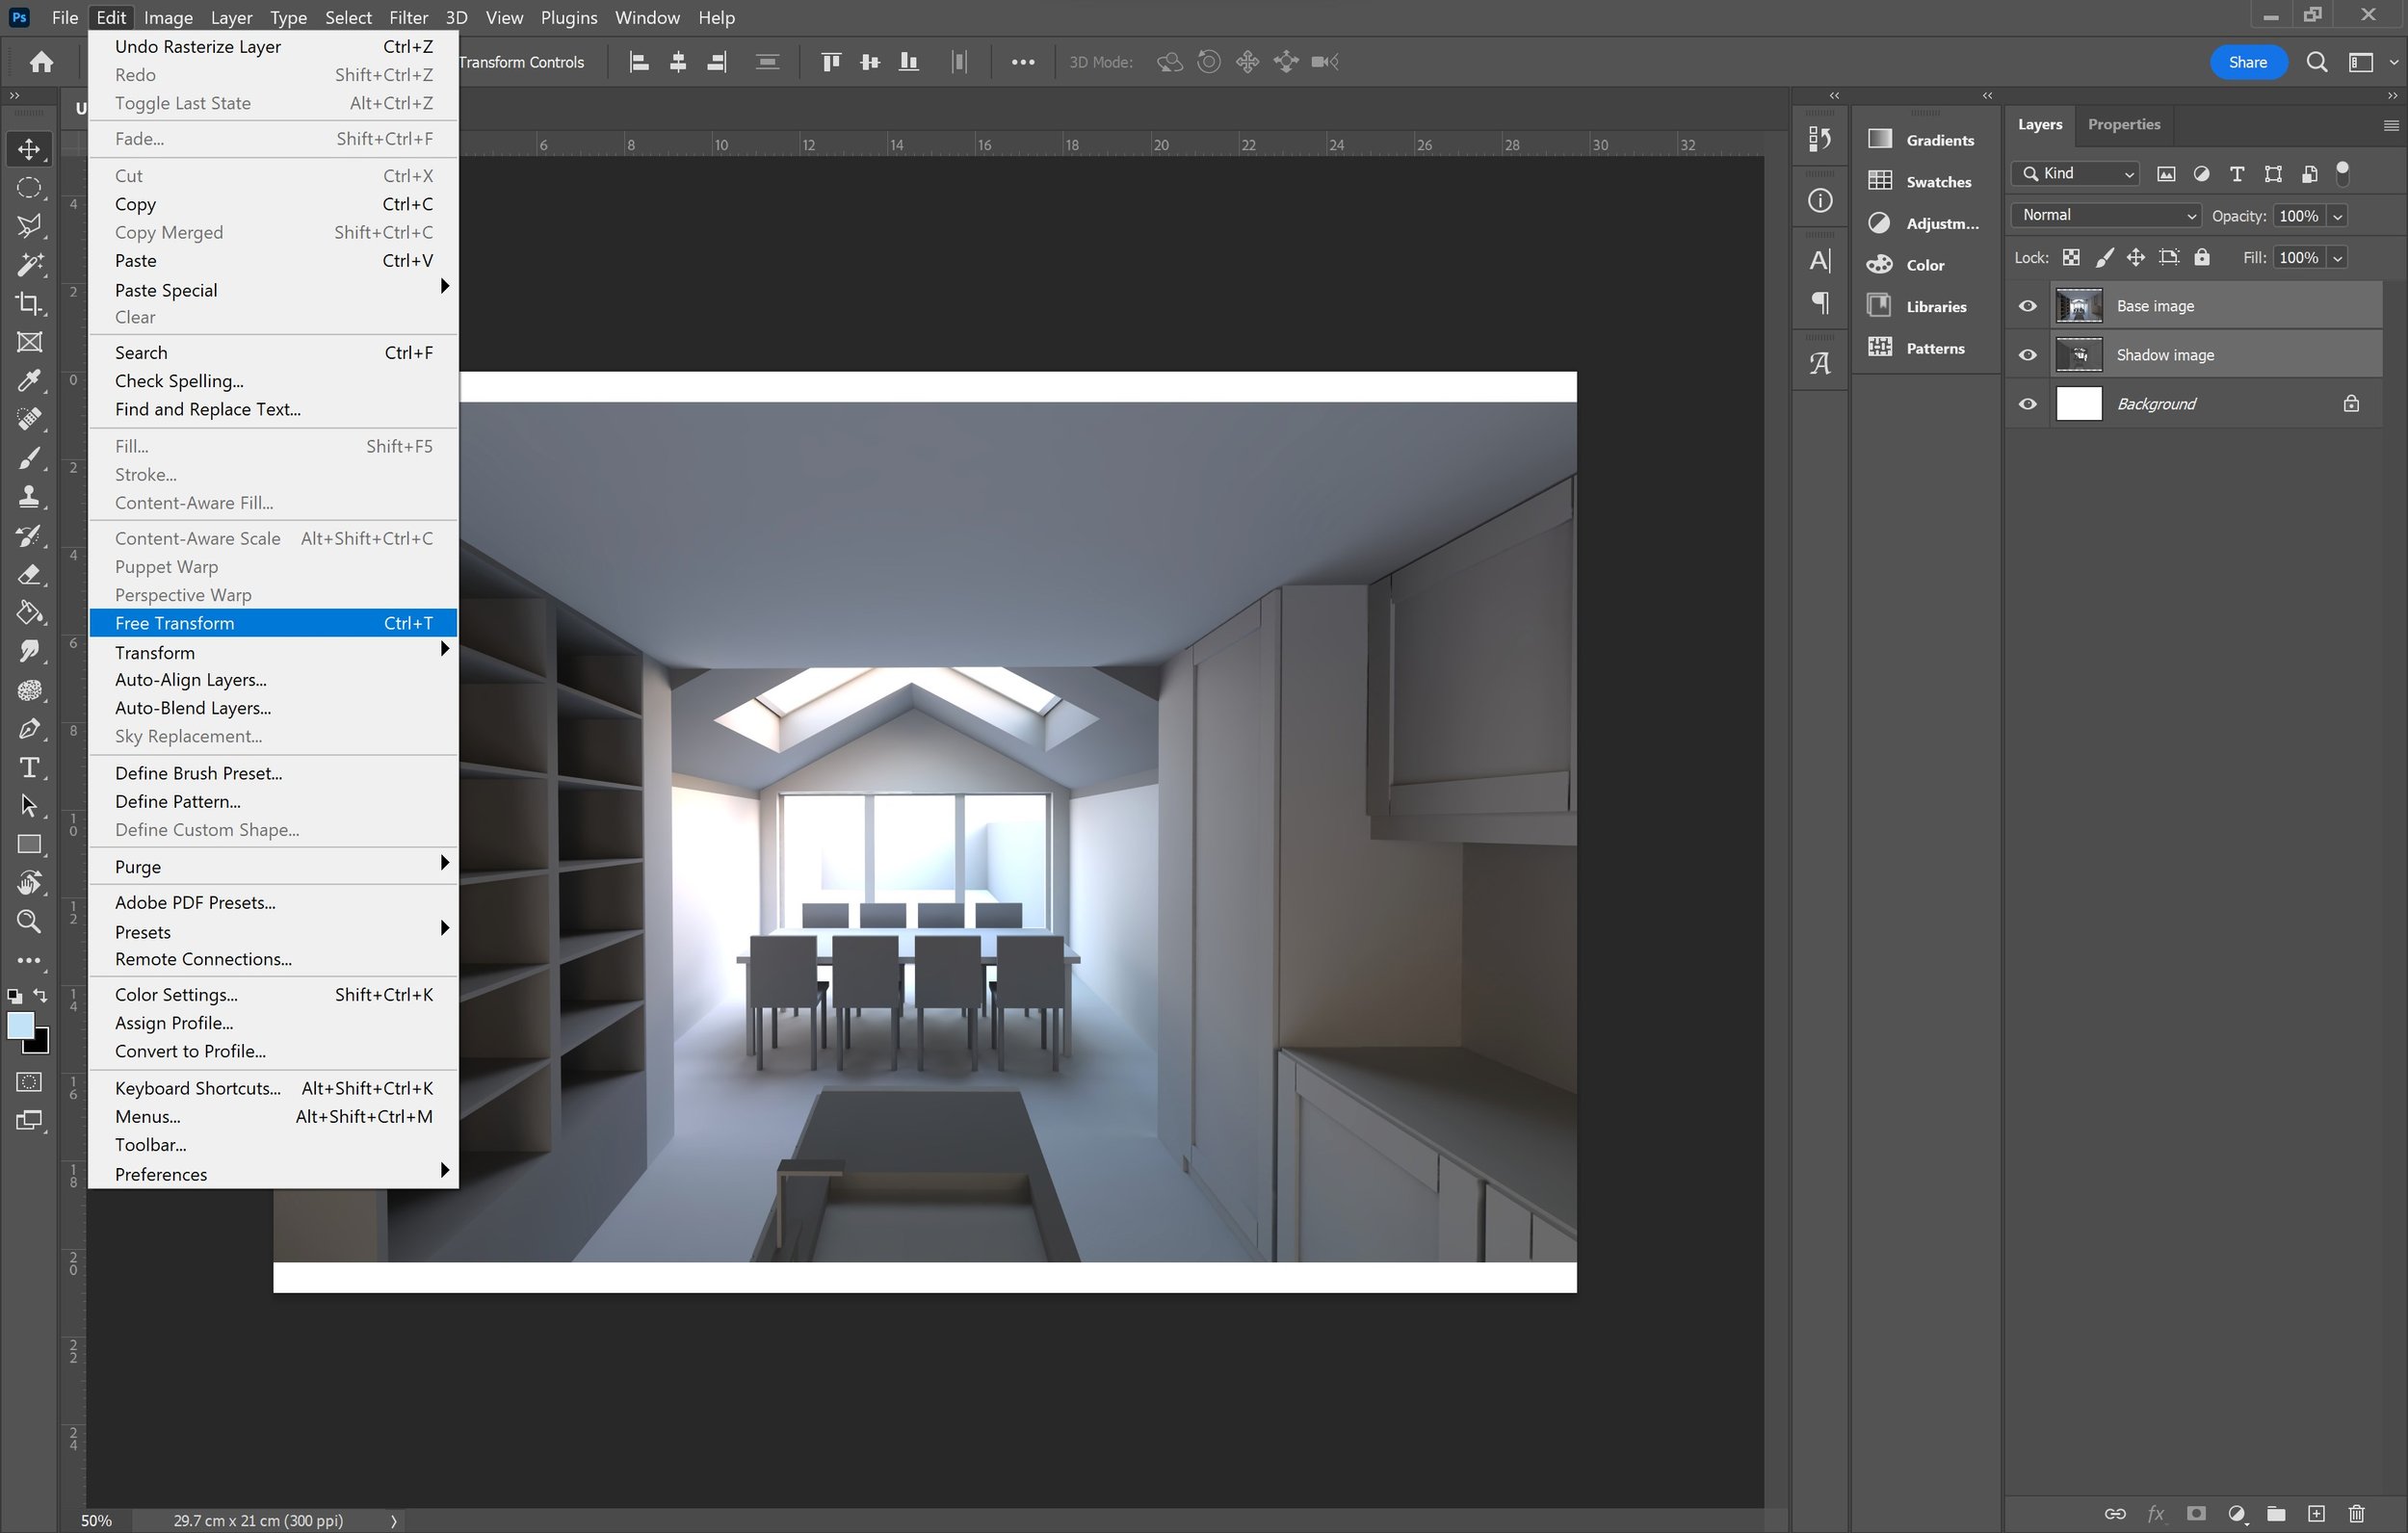The image size is (2408, 1533).
Task: Open the Fill dropdown arrow
Action: pyautogui.click(x=2338, y=258)
